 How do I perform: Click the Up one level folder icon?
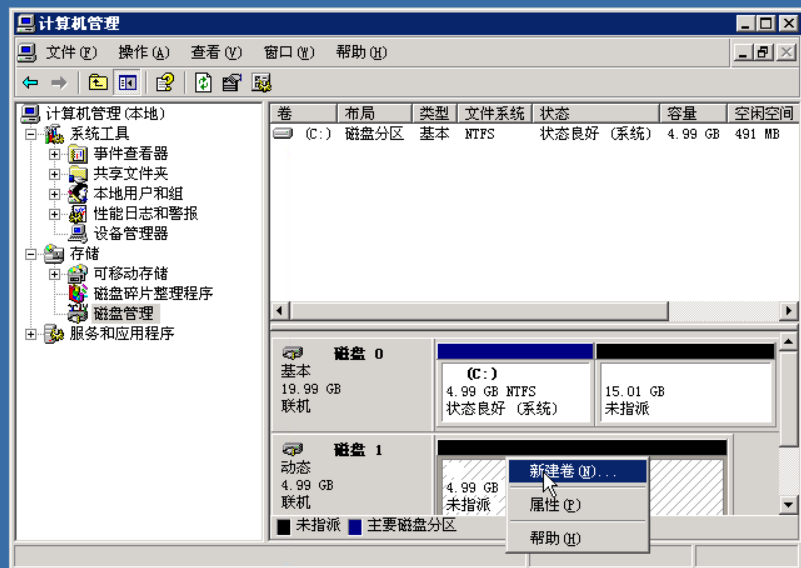tap(98, 82)
